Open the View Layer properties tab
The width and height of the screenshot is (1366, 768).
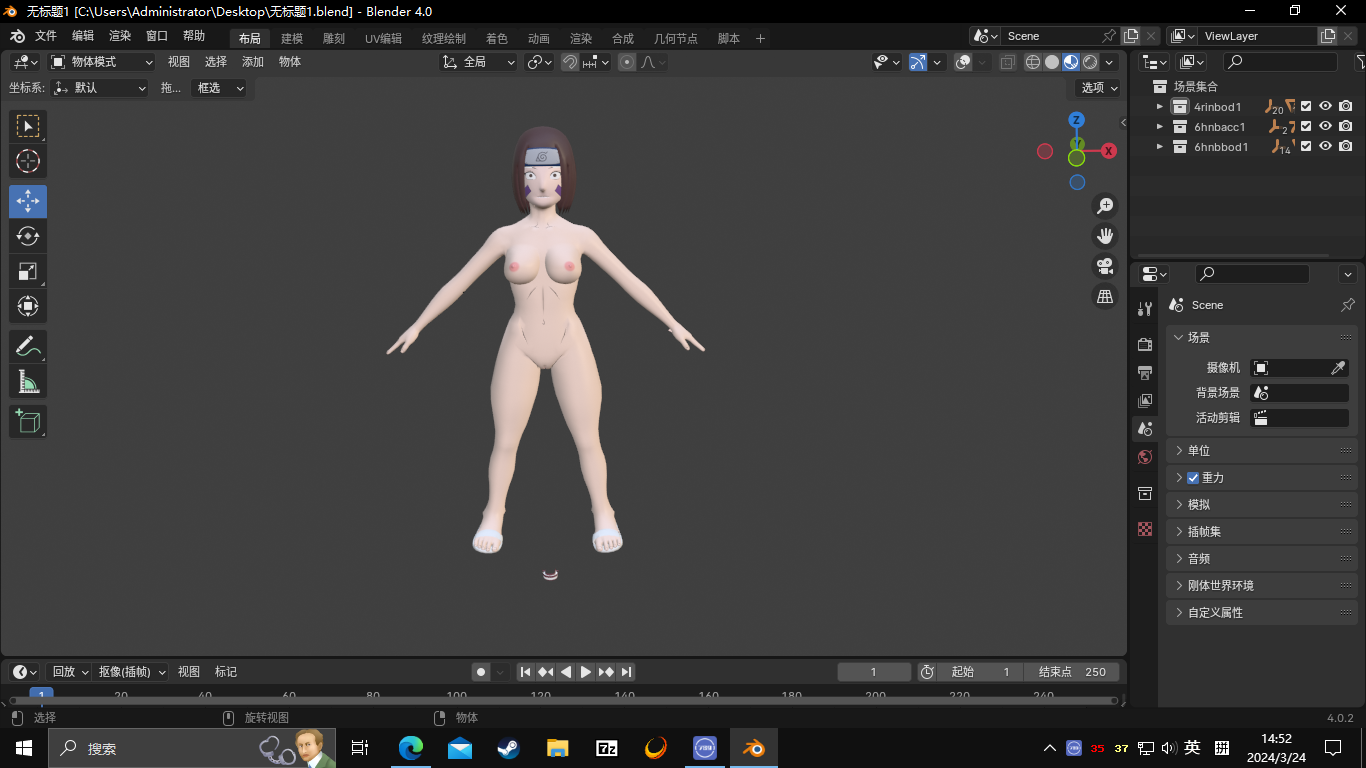point(1145,400)
